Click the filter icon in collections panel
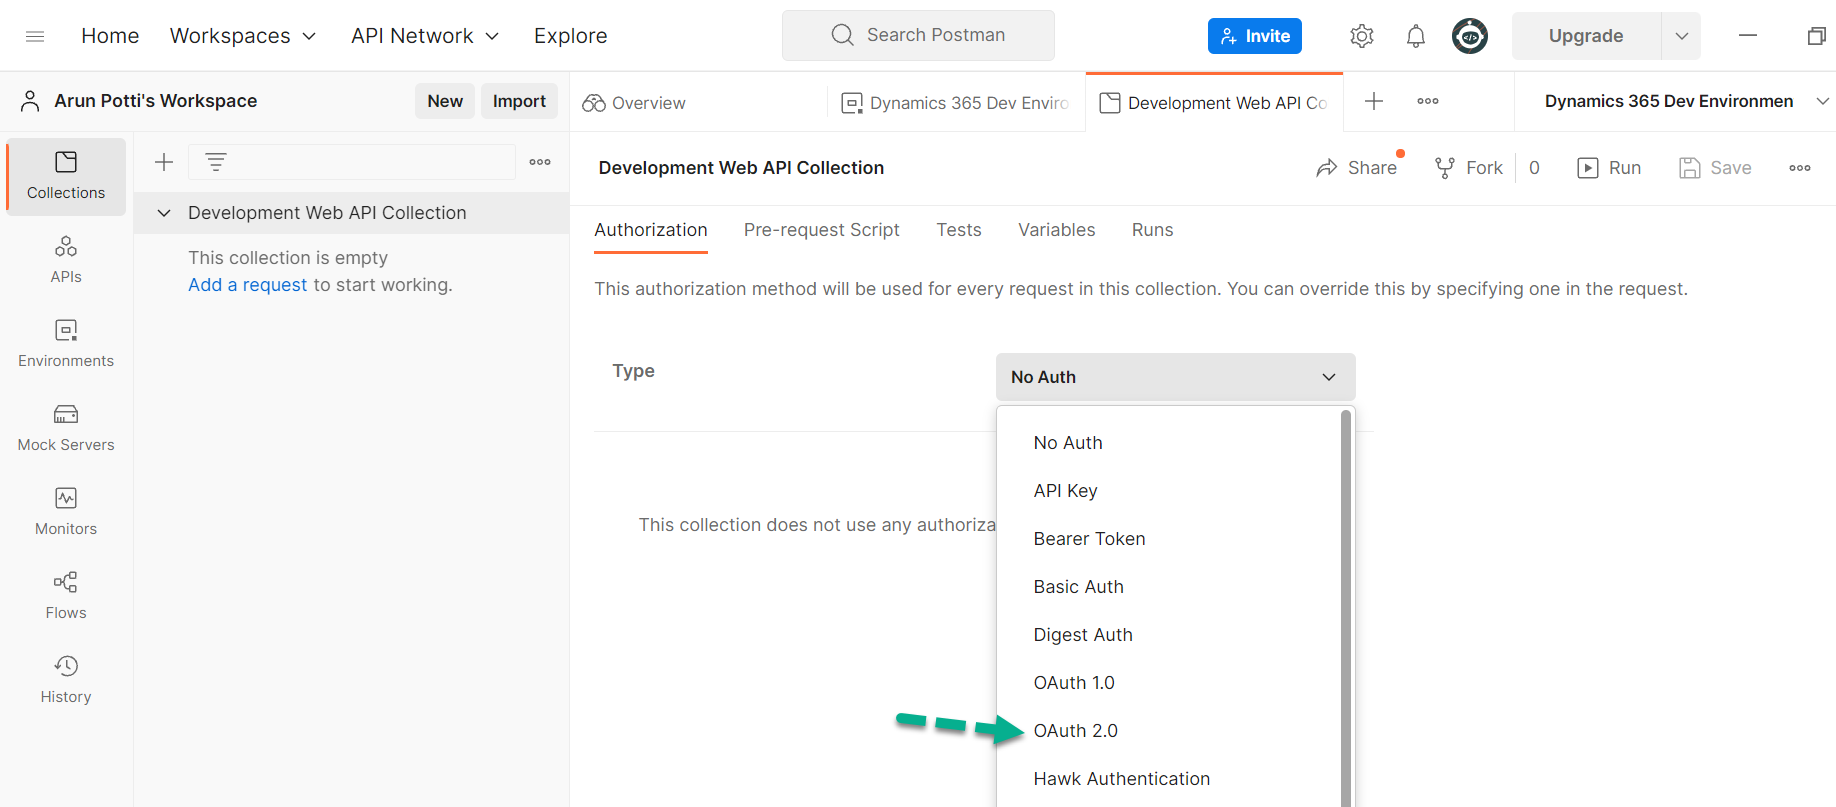 pyautogui.click(x=216, y=161)
